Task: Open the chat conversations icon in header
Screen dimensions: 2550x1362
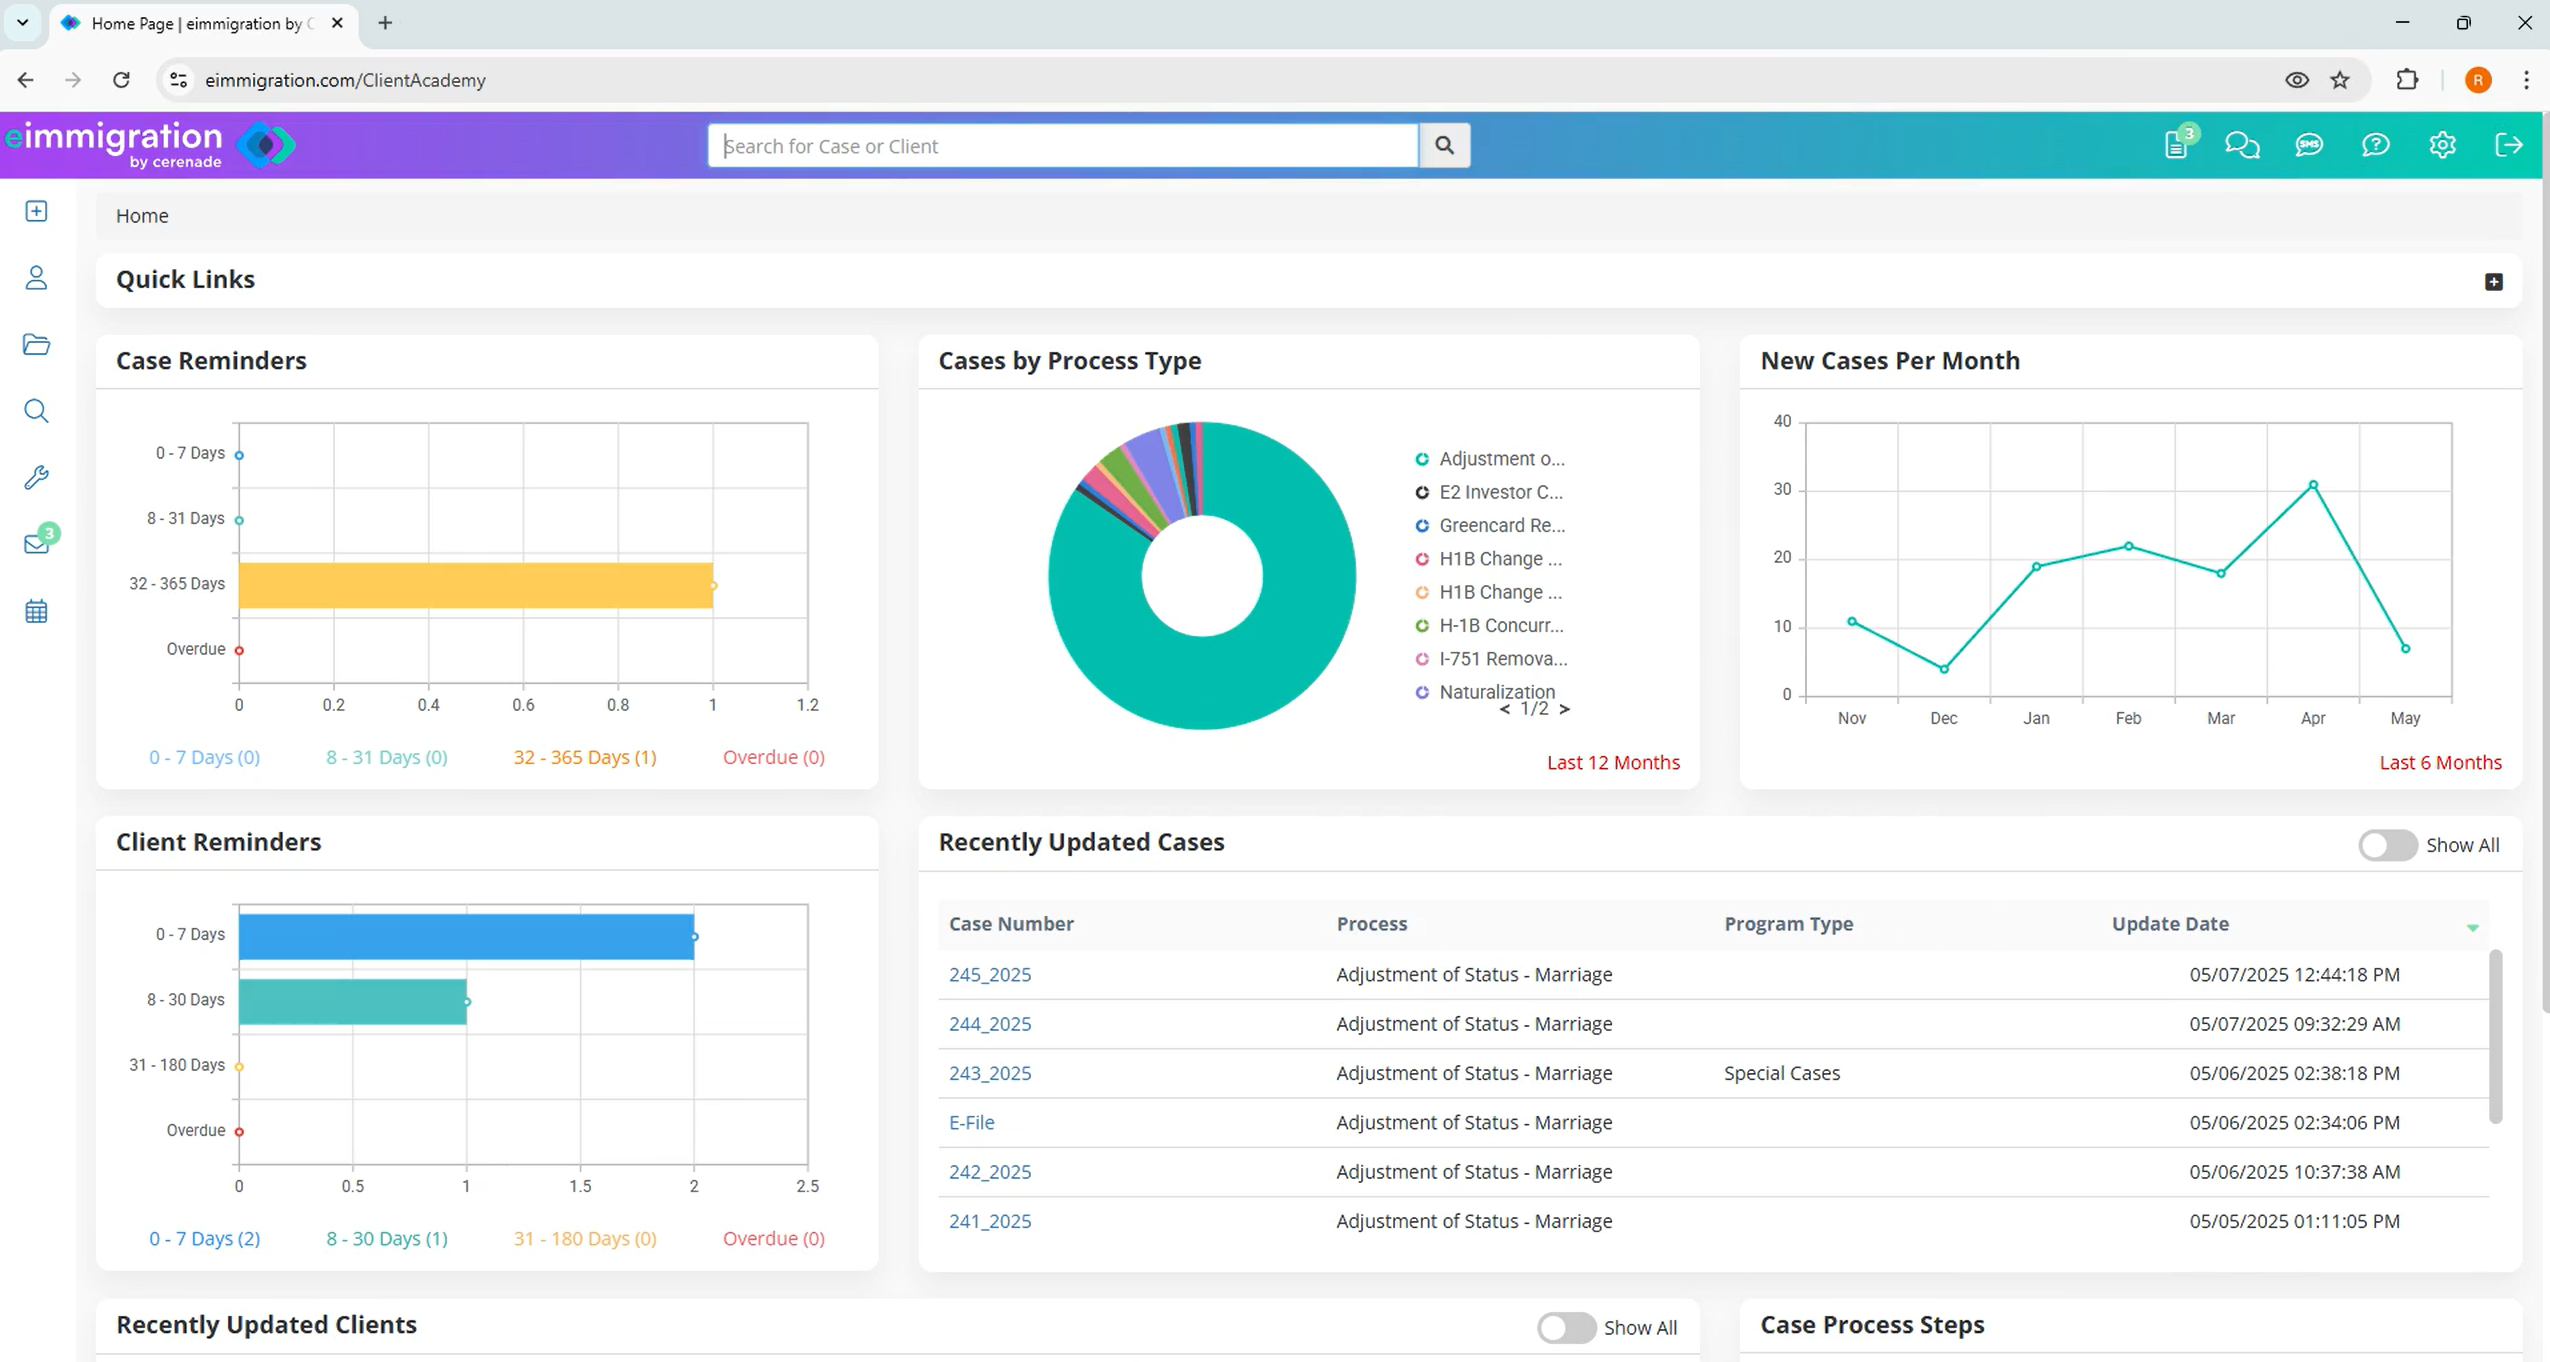Action: tap(2243, 145)
